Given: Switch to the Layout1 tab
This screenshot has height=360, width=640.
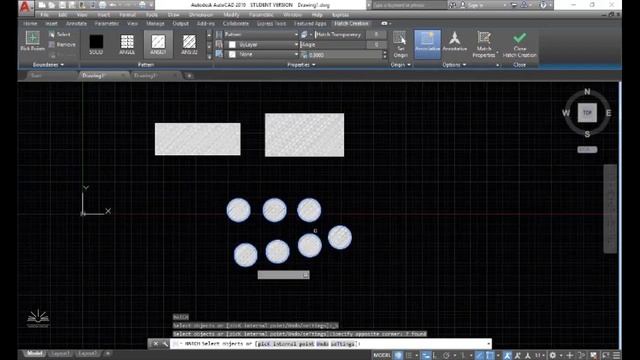Looking at the screenshot, I should pos(60,353).
